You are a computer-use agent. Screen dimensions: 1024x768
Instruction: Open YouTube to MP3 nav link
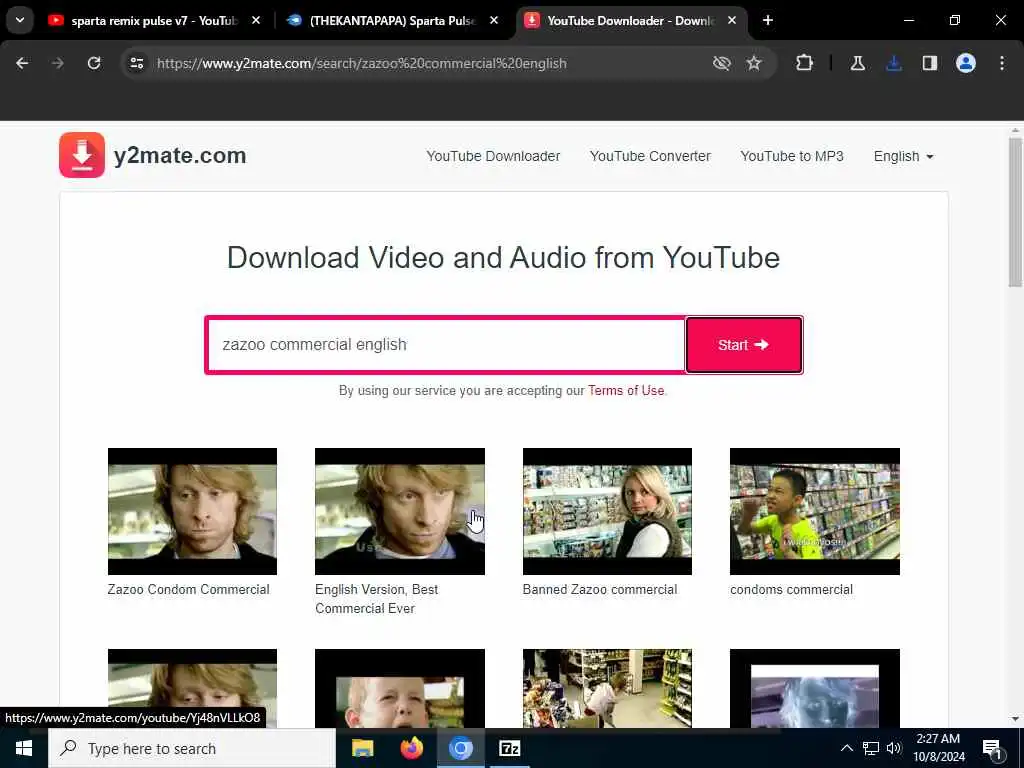[x=792, y=156]
